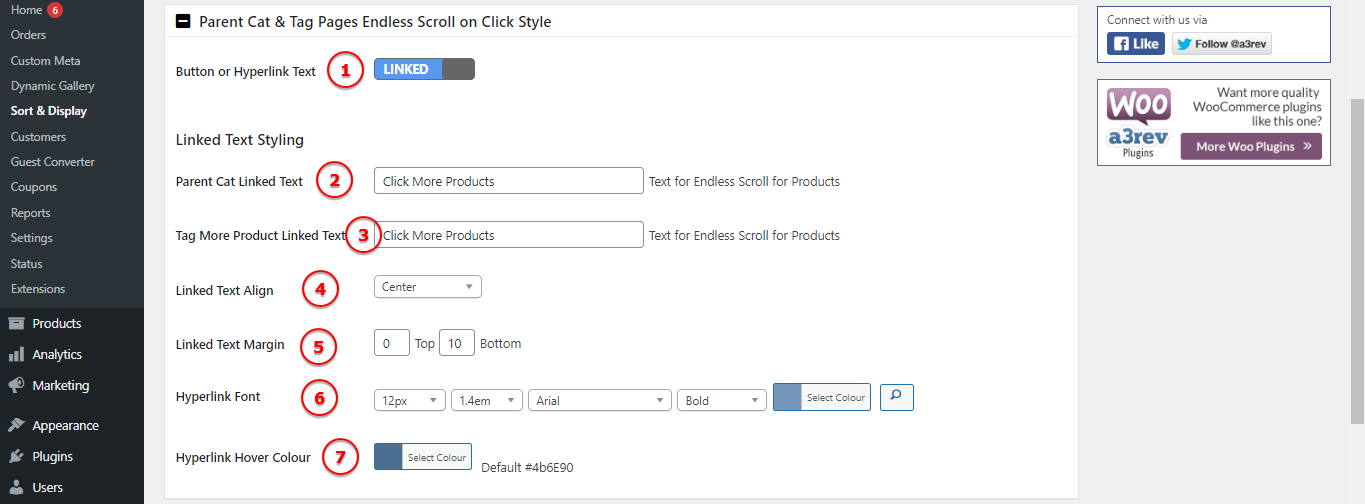Open the Guest Converter menu item
Image resolution: width=1365 pixels, height=504 pixels.
[x=52, y=162]
